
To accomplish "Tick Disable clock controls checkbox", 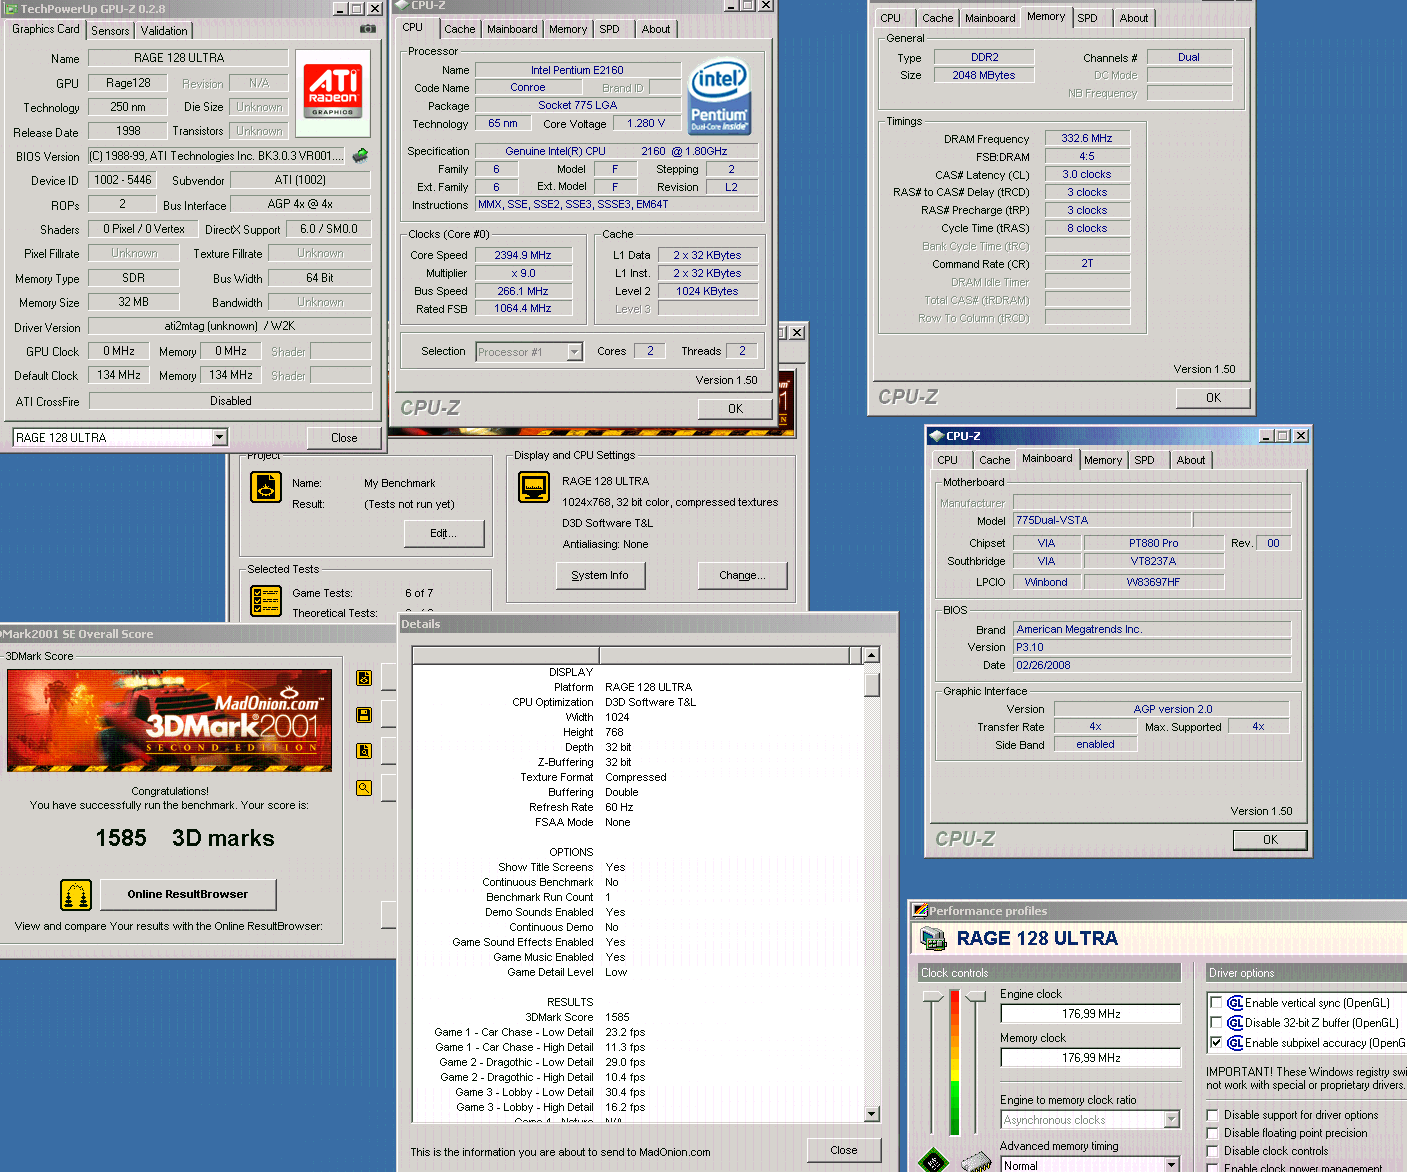I will (1213, 1151).
